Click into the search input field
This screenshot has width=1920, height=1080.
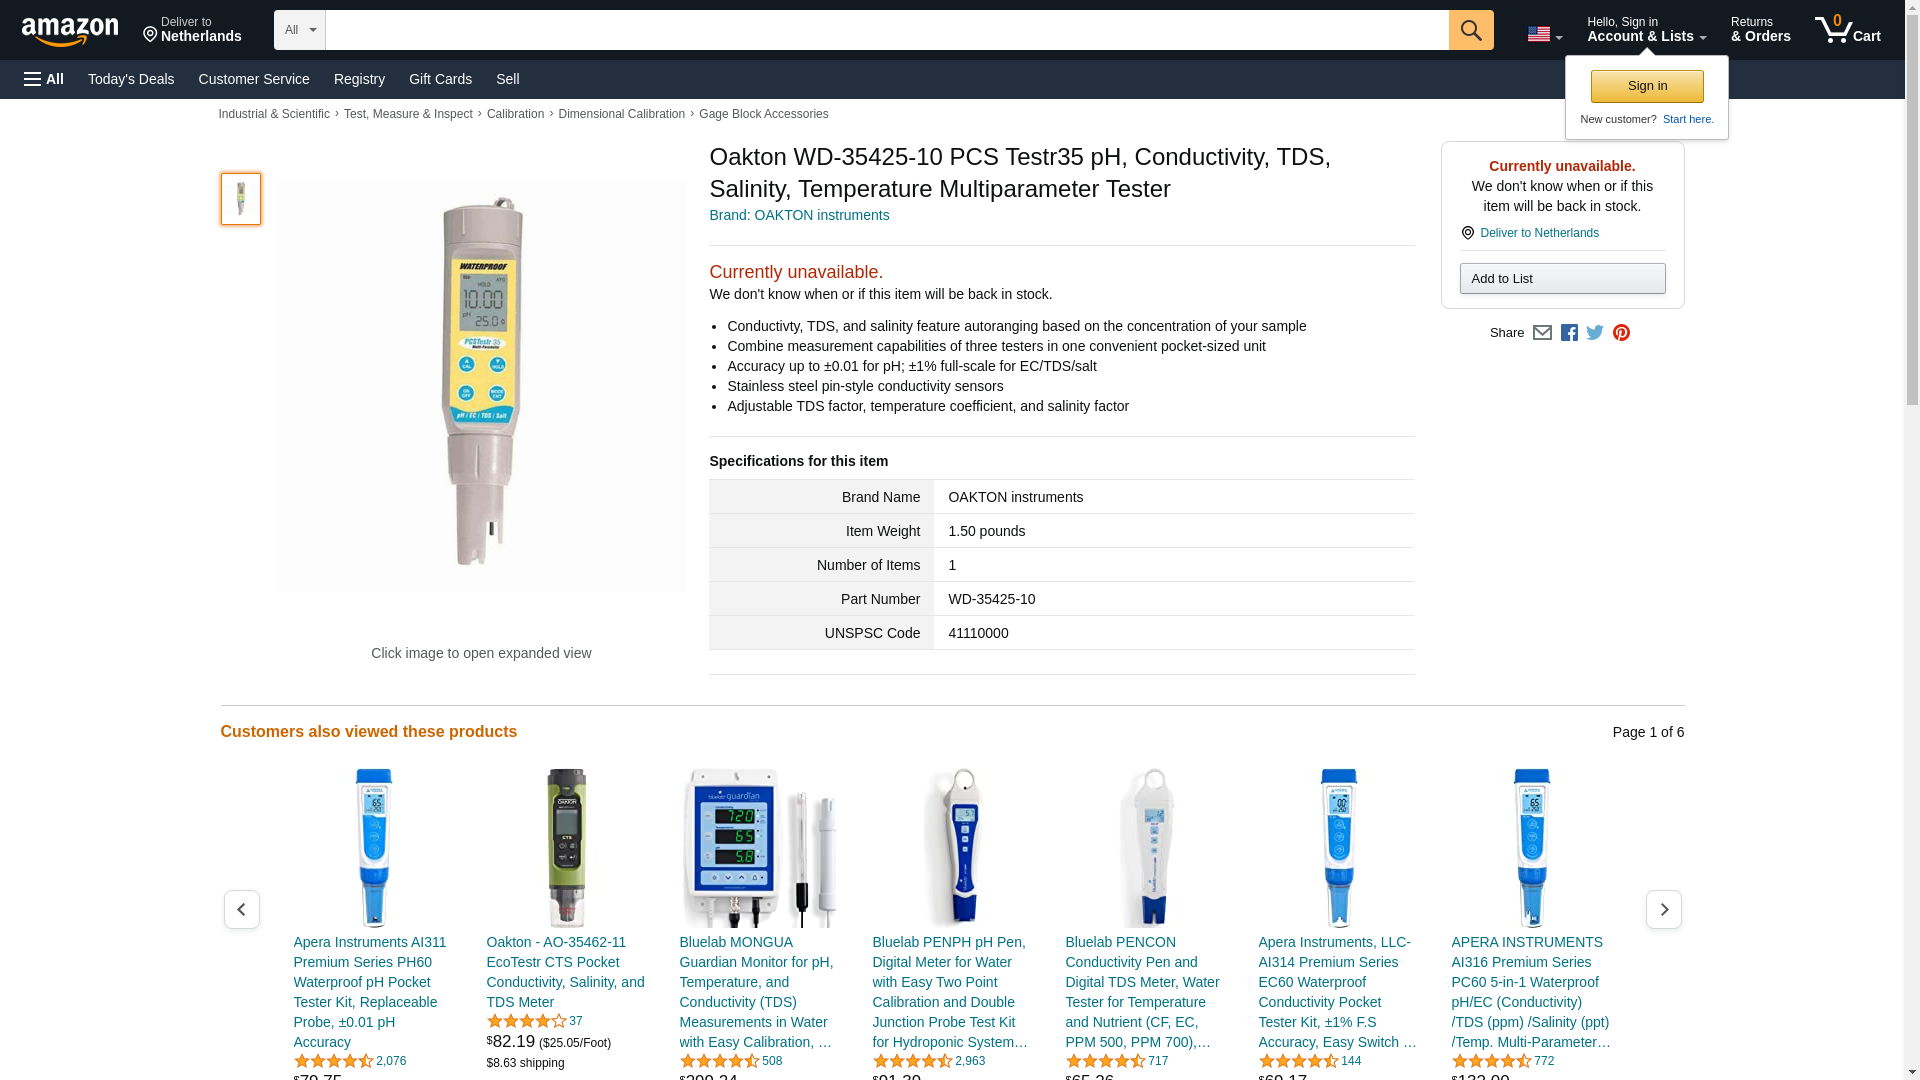pos(887,30)
